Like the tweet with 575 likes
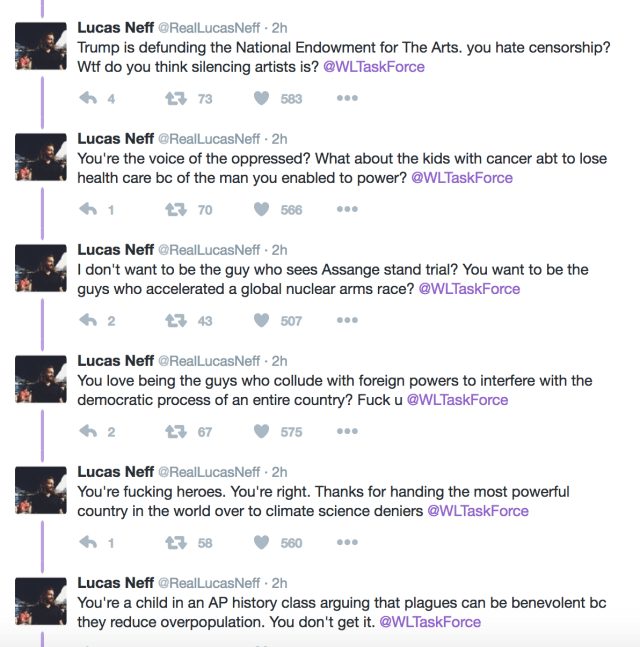The image size is (640, 647). click(x=261, y=431)
